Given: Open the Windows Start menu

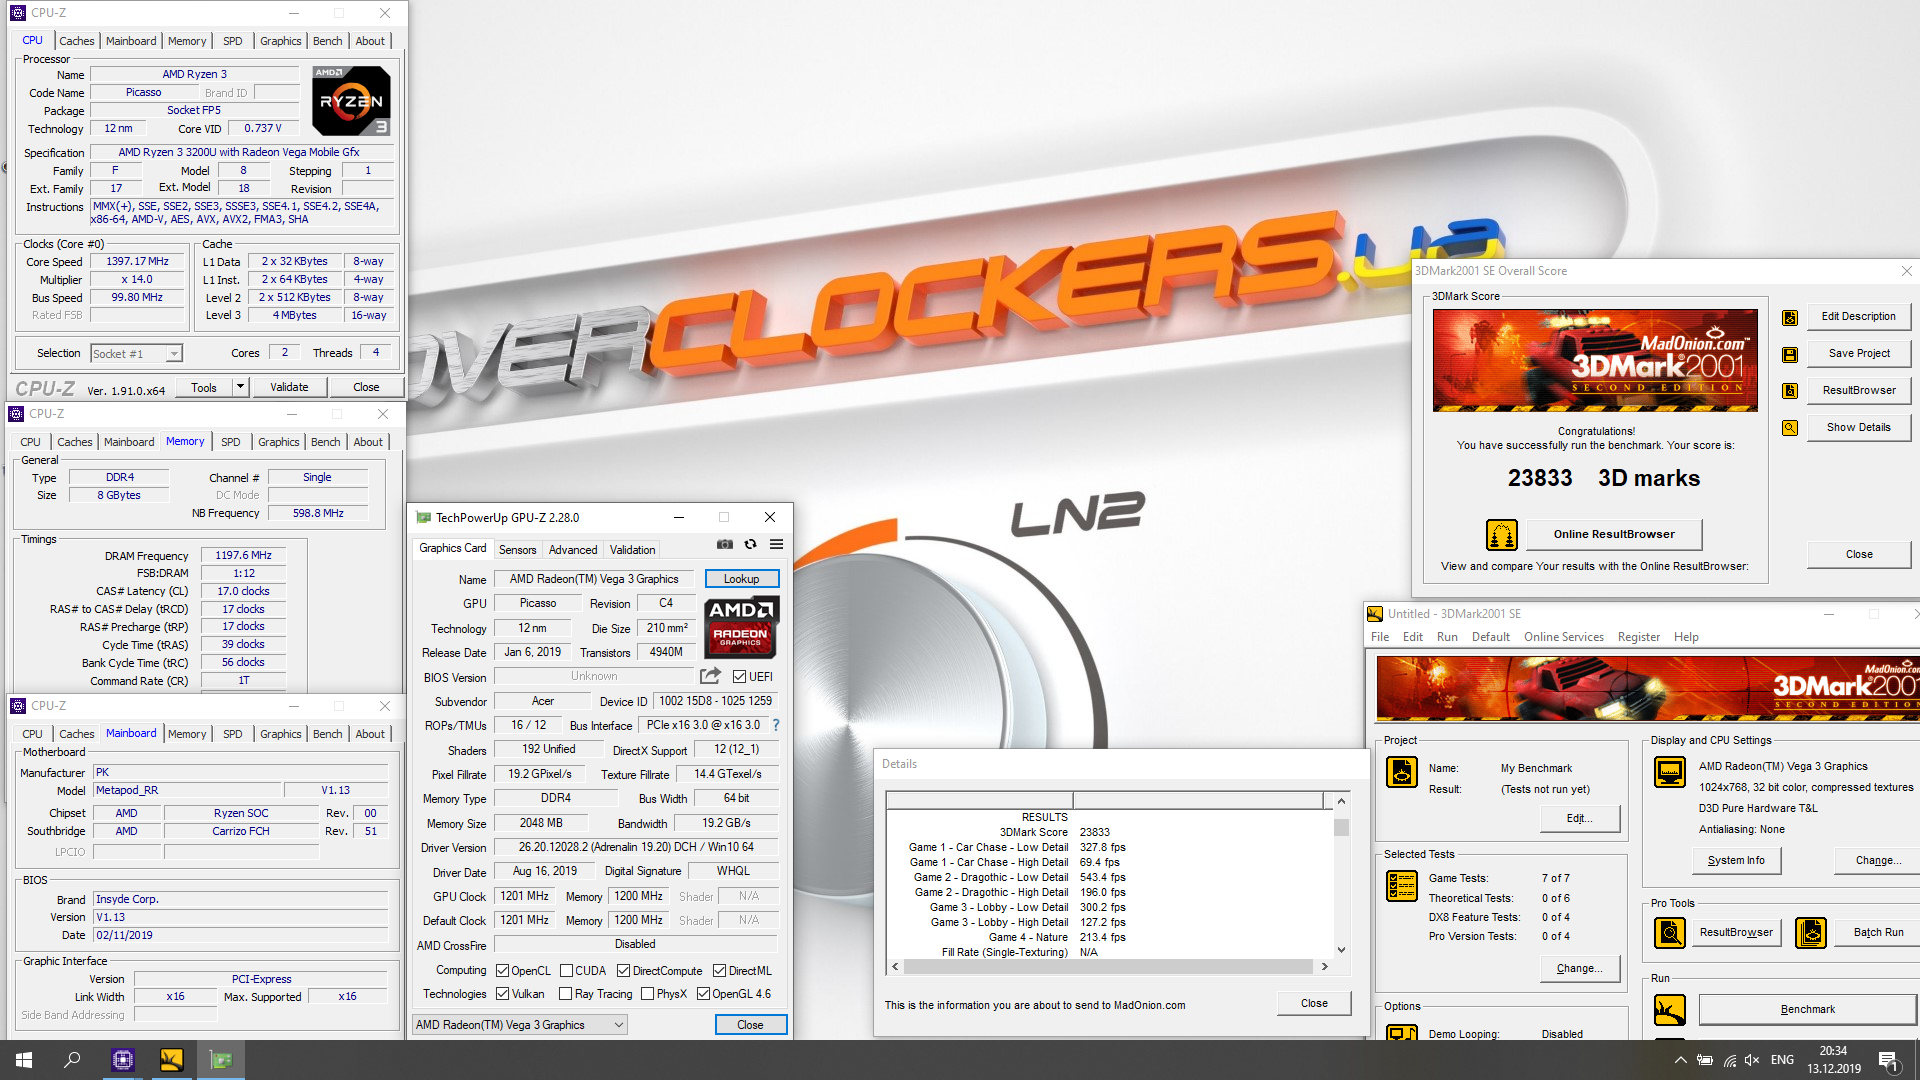Looking at the screenshot, I should [x=24, y=1060].
